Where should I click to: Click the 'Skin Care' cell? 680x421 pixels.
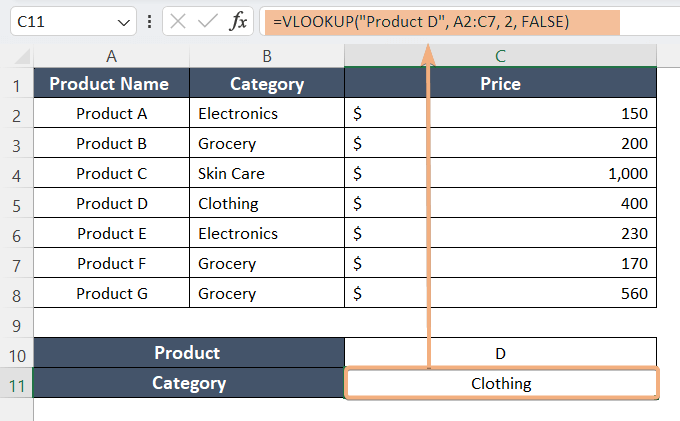click(267, 173)
